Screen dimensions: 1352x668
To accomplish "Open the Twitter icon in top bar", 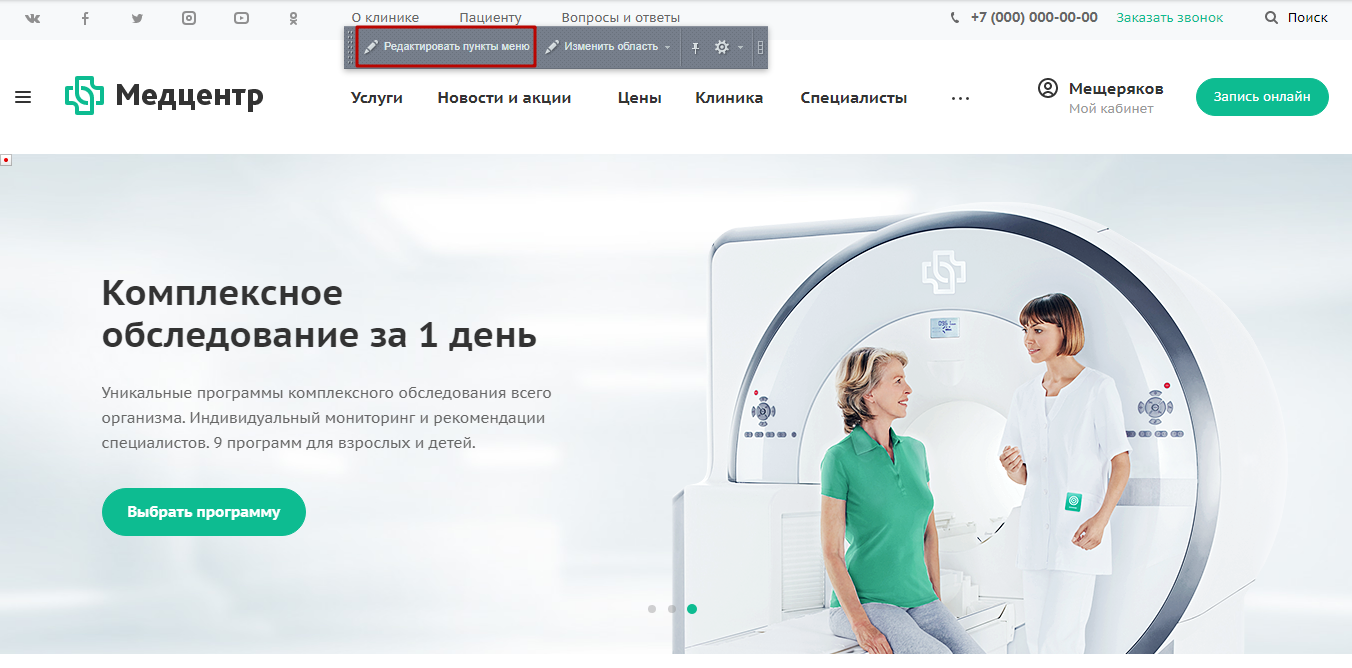I will (x=137, y=18).
